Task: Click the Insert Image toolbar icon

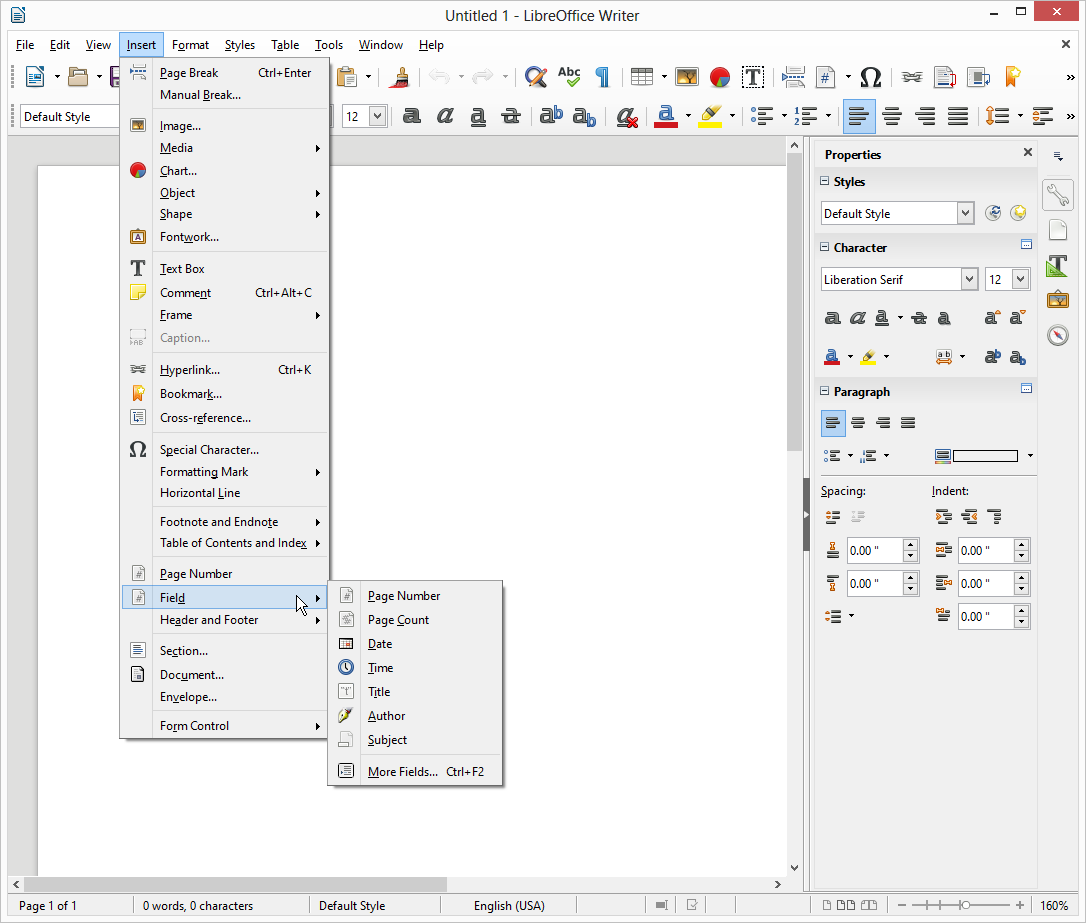Action: pos(686,77)
